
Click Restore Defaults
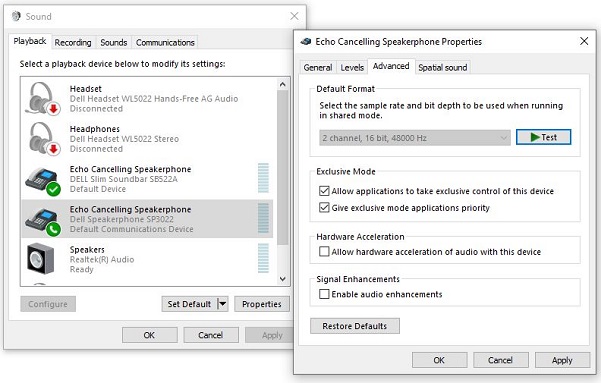pos(355,326)
